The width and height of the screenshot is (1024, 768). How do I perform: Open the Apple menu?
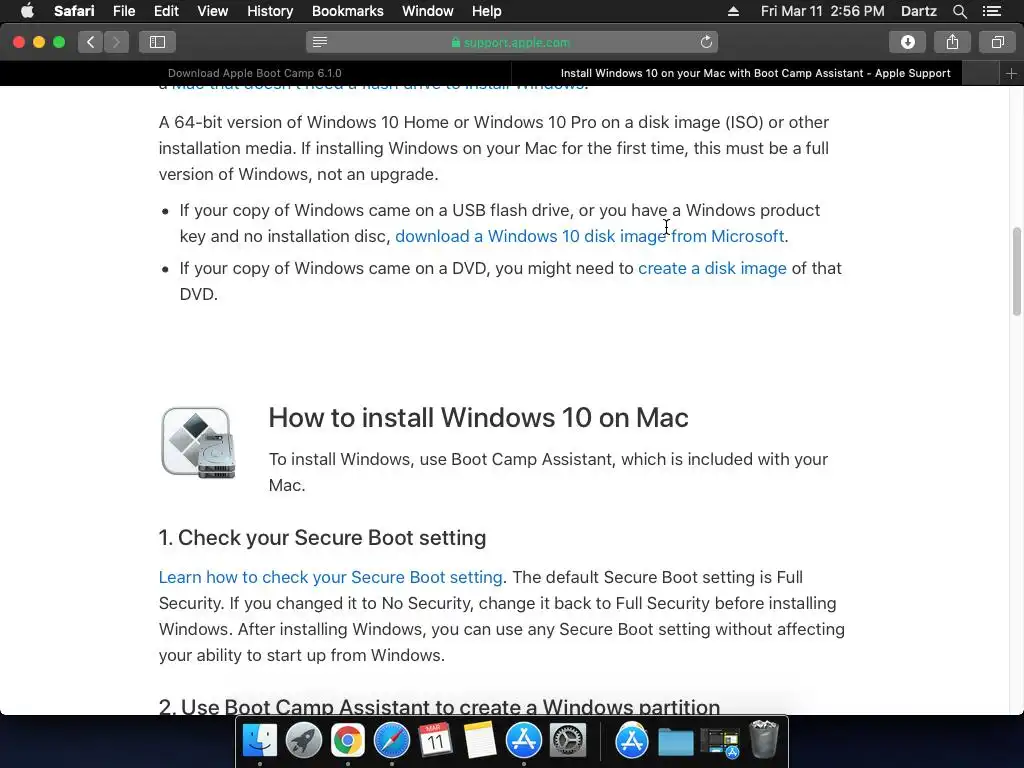(x=27, y=11)
